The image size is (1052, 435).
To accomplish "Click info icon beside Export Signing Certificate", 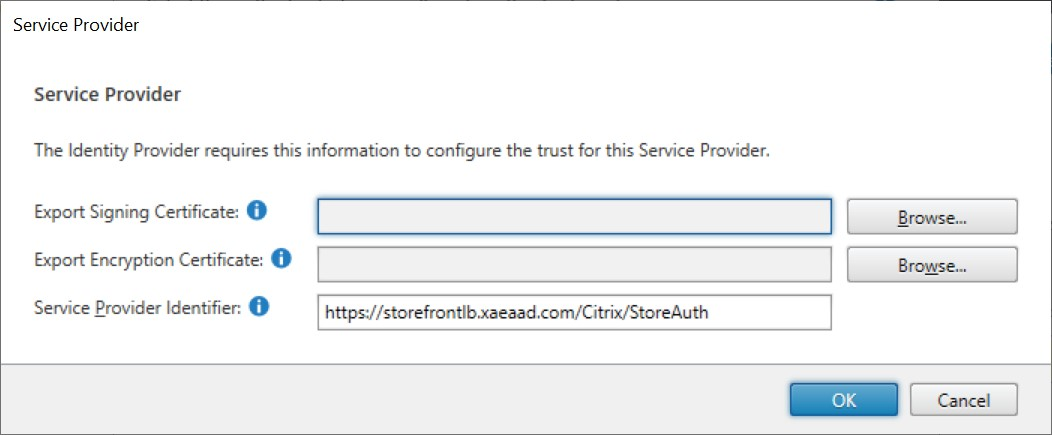I will click(257, 211).
